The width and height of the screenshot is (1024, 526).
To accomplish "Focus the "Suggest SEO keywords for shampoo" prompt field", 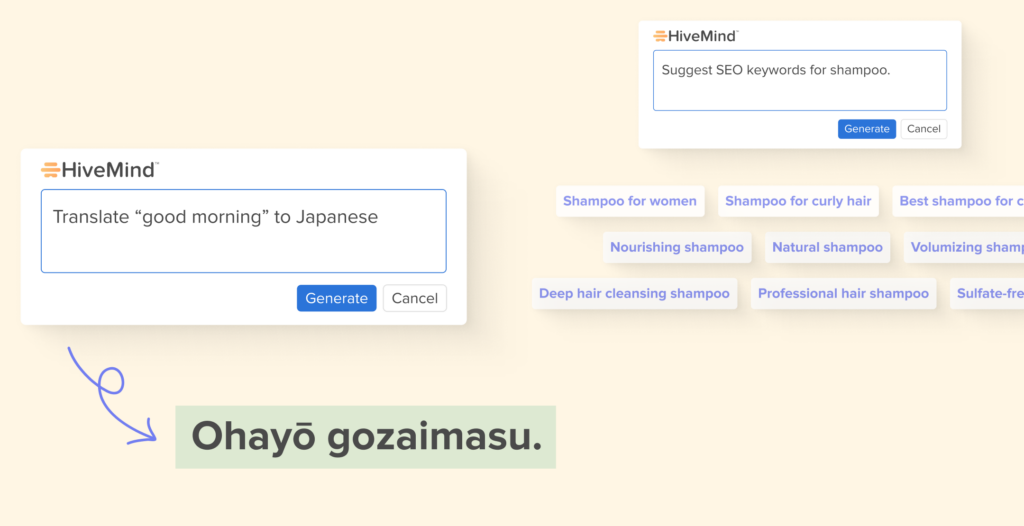I will (799, 80).
